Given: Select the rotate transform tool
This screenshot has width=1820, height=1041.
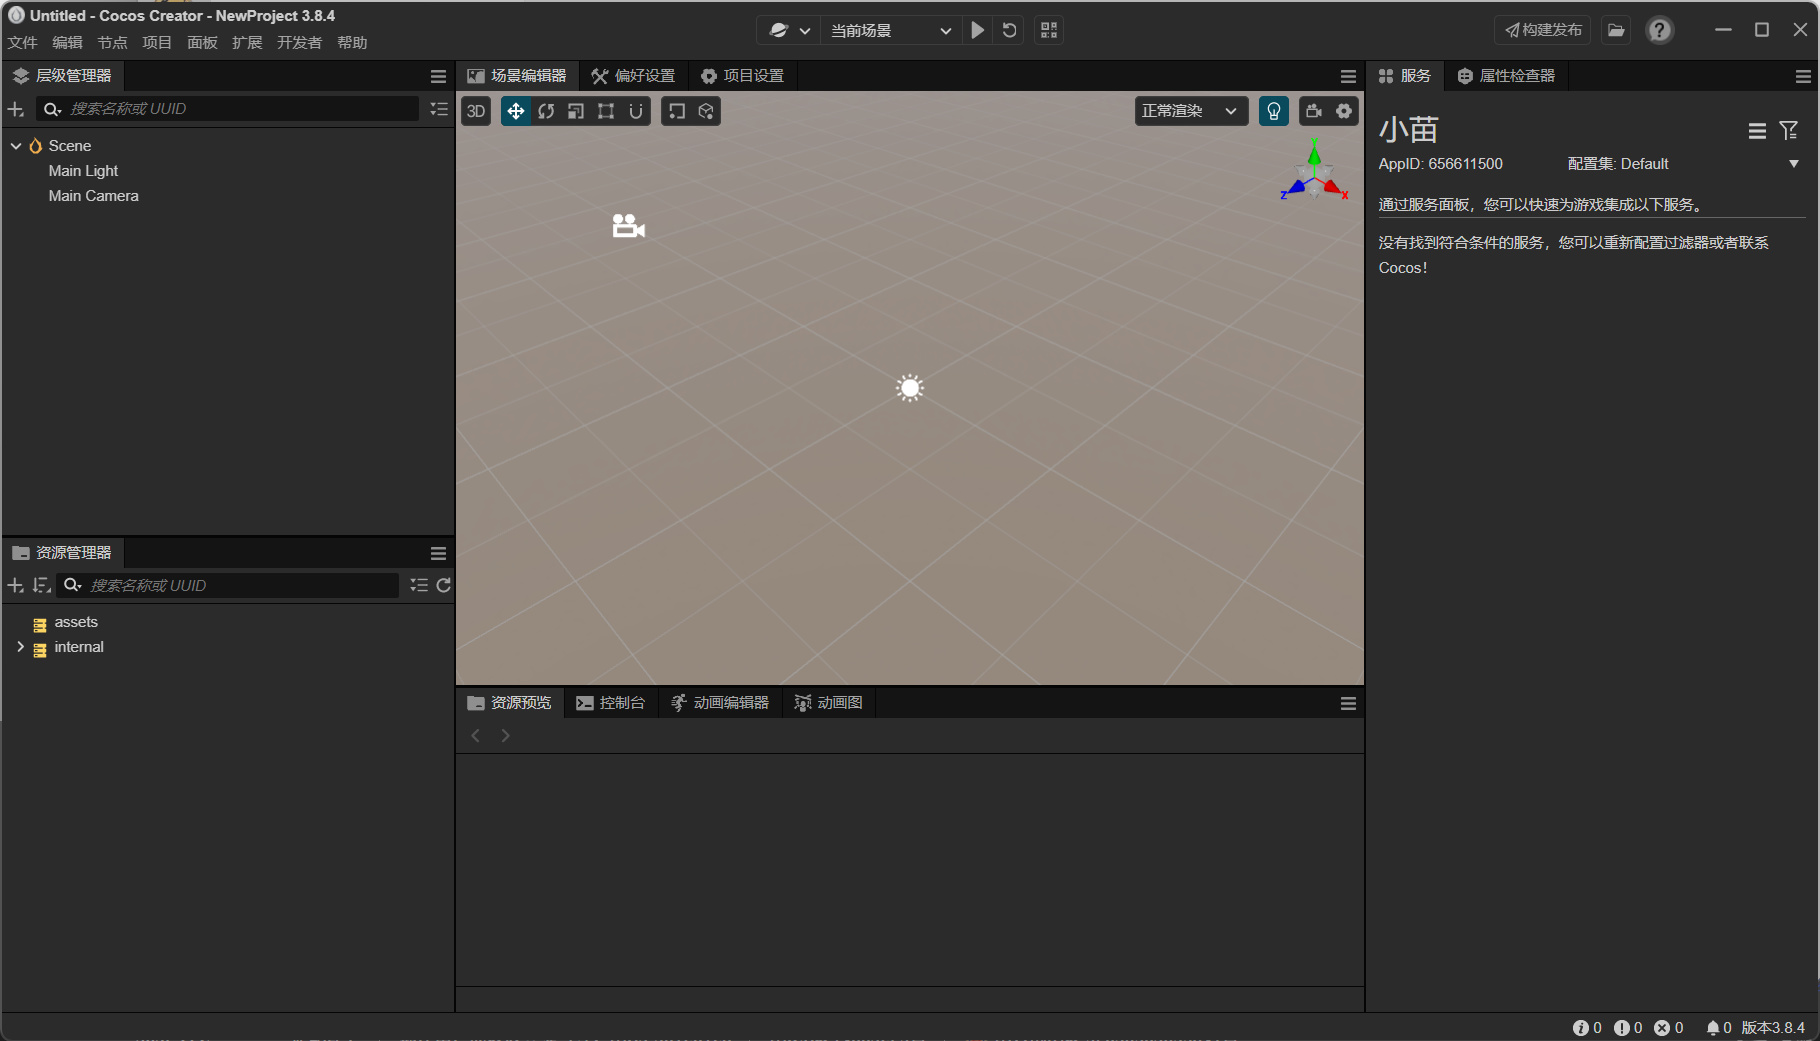Looking at the screenshot, I should 546,111.
